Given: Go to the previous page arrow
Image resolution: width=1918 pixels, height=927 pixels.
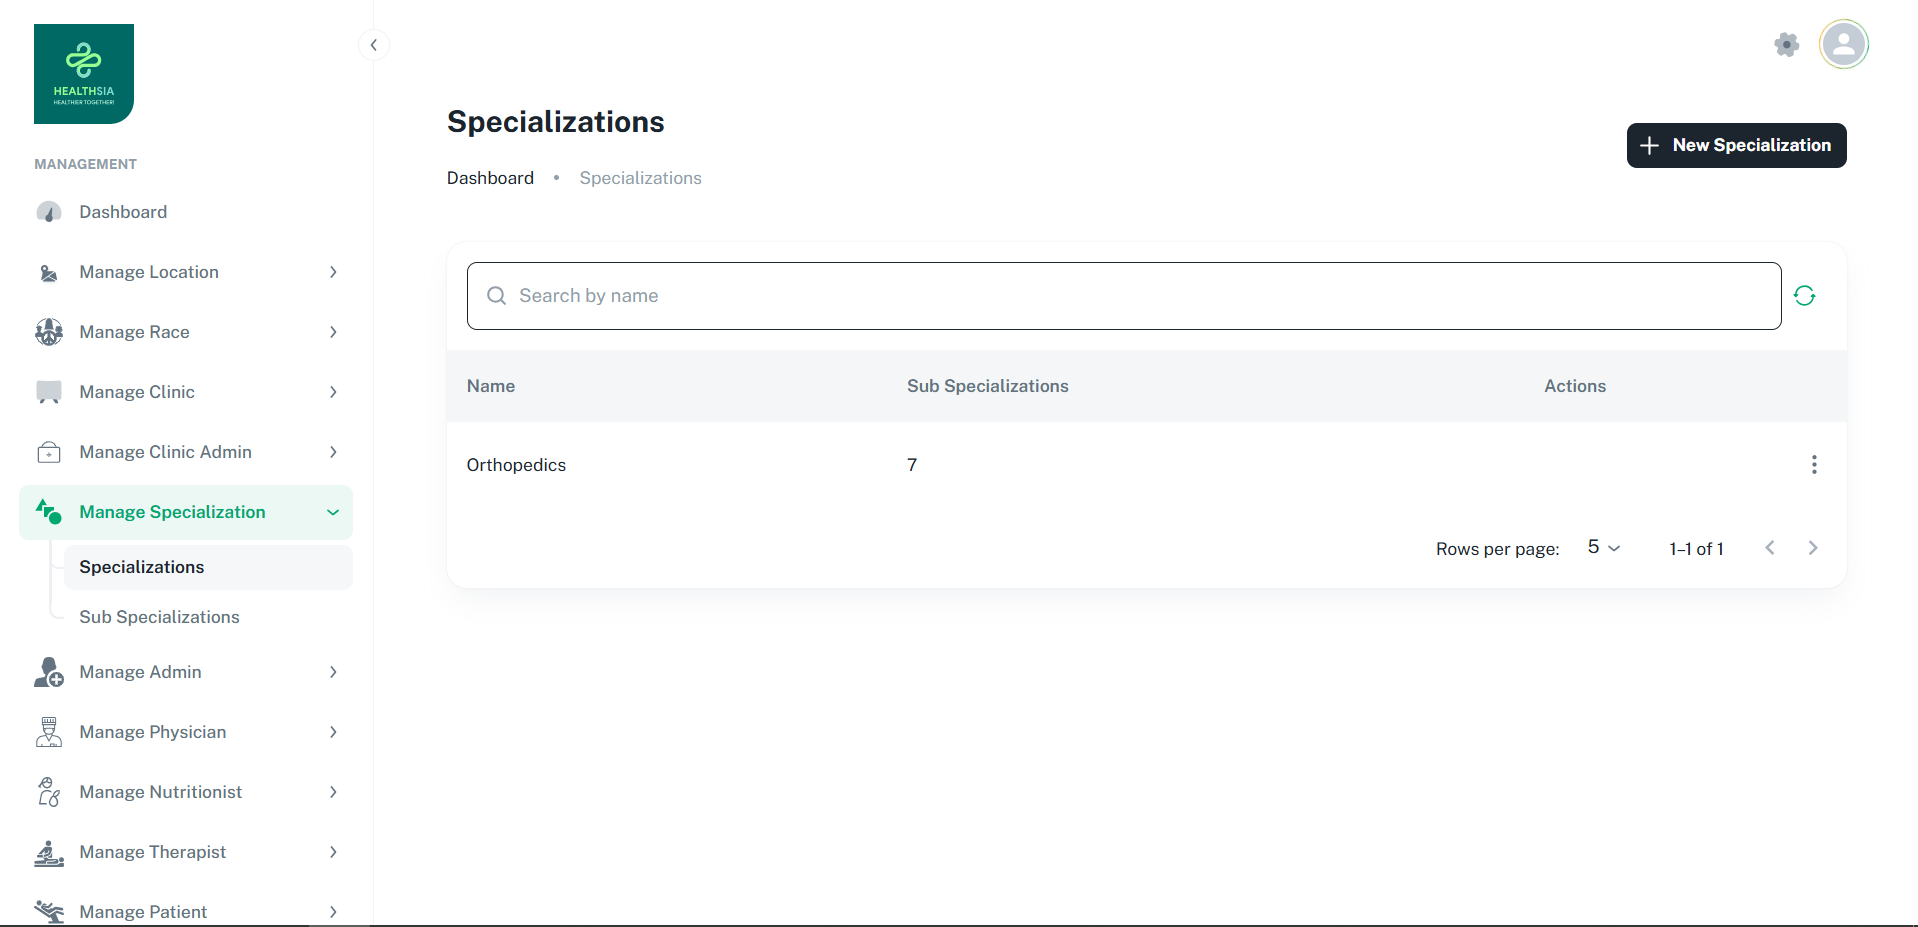Looking at the screenshot, I should (x=1769, y=548).
